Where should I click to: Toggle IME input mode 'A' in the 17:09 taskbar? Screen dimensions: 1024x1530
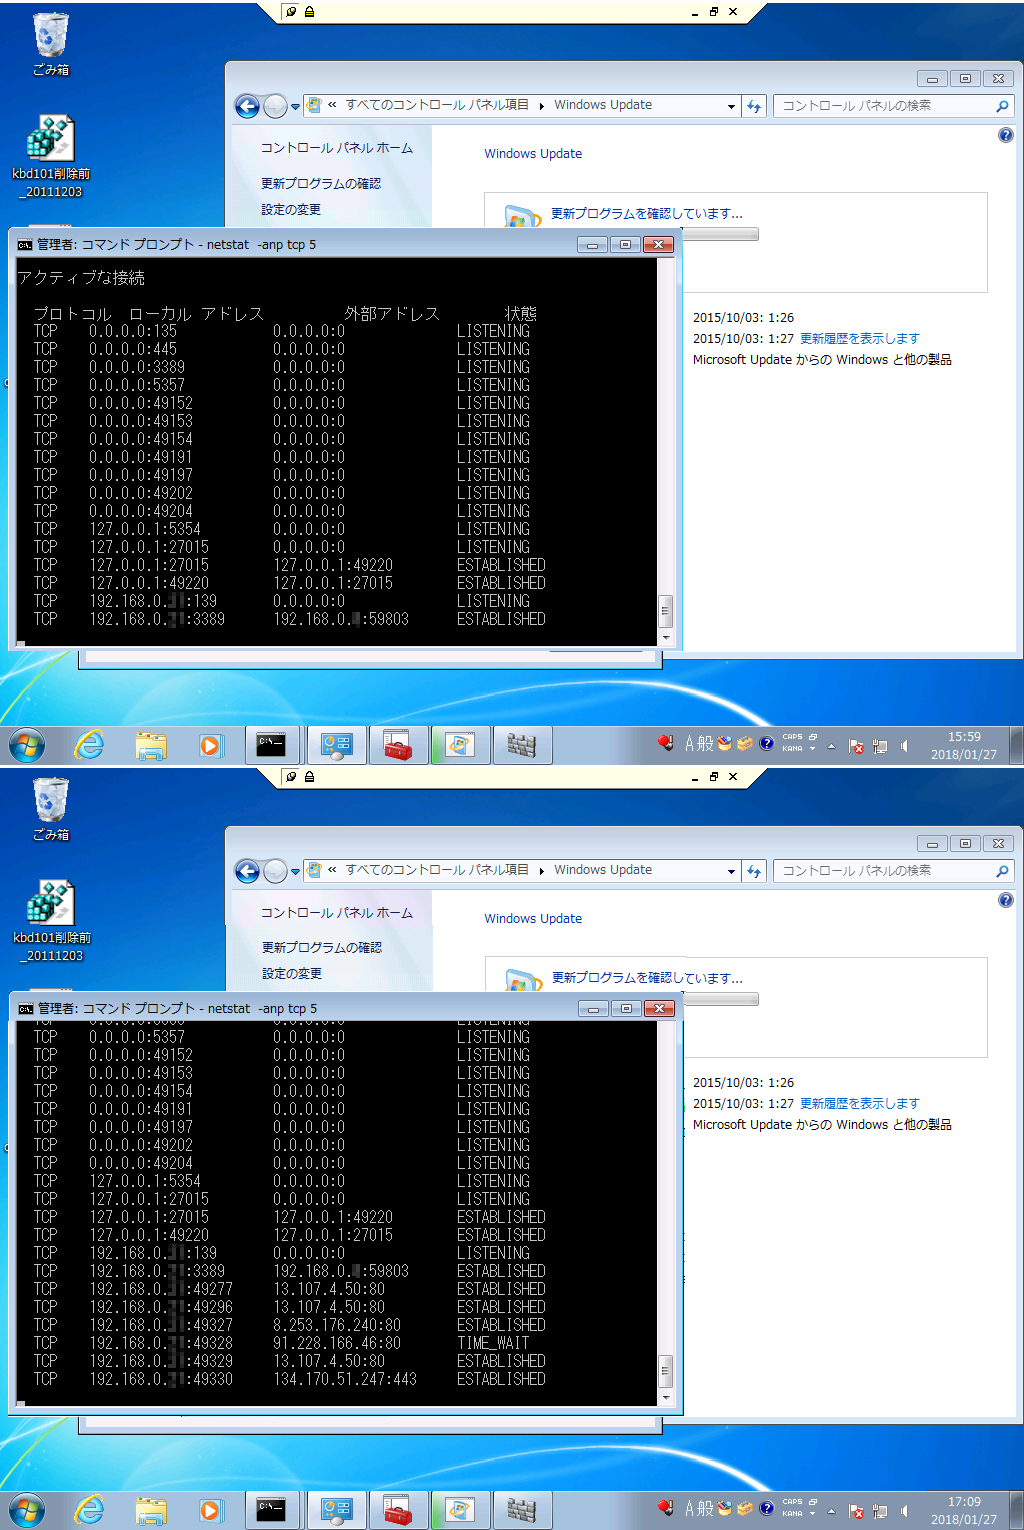(x=690, y=1508)
